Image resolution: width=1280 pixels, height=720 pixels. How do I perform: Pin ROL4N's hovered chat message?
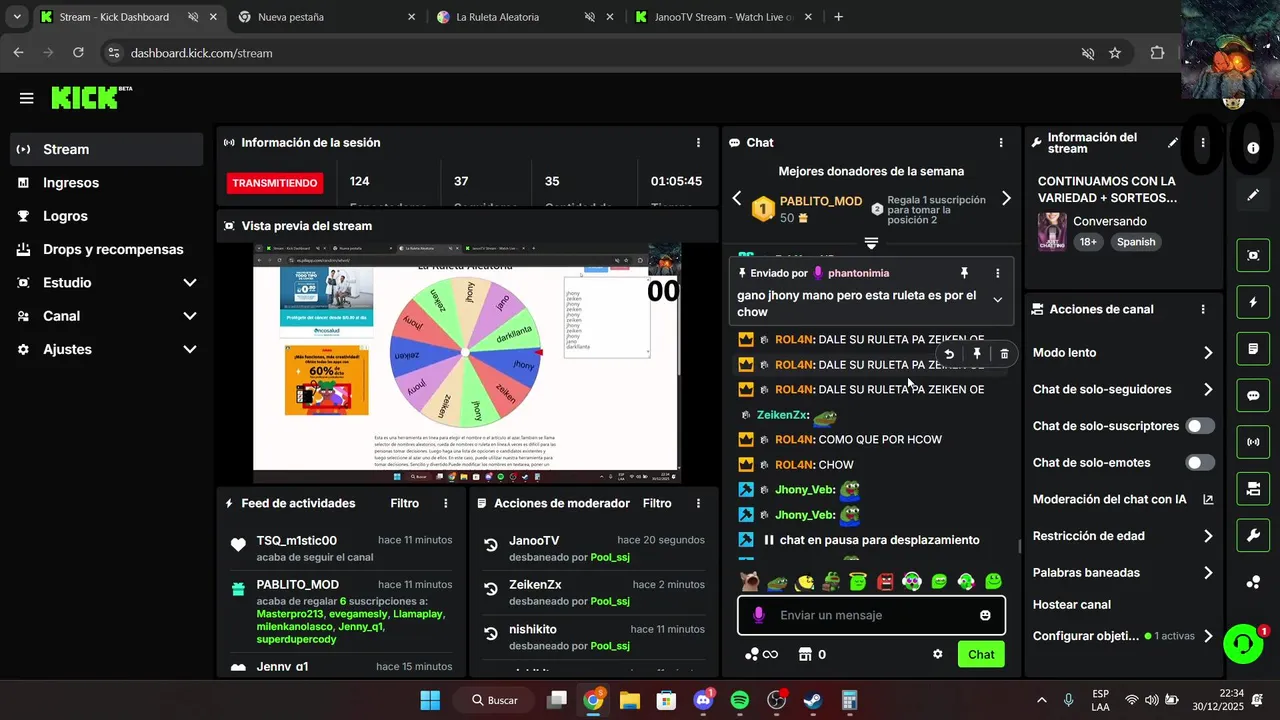(x=977, y=354)
